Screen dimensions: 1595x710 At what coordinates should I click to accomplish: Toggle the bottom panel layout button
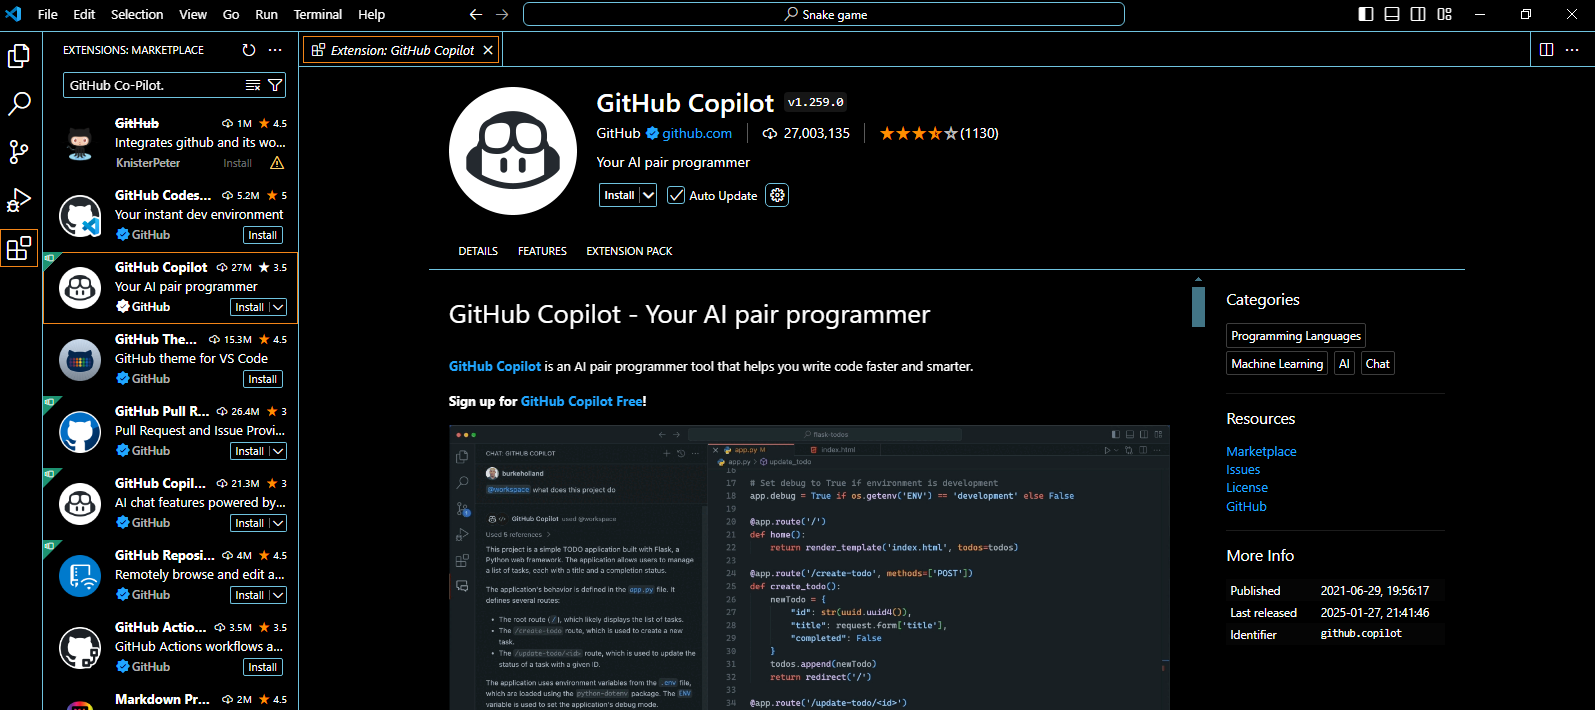(x=1392, y=14)
